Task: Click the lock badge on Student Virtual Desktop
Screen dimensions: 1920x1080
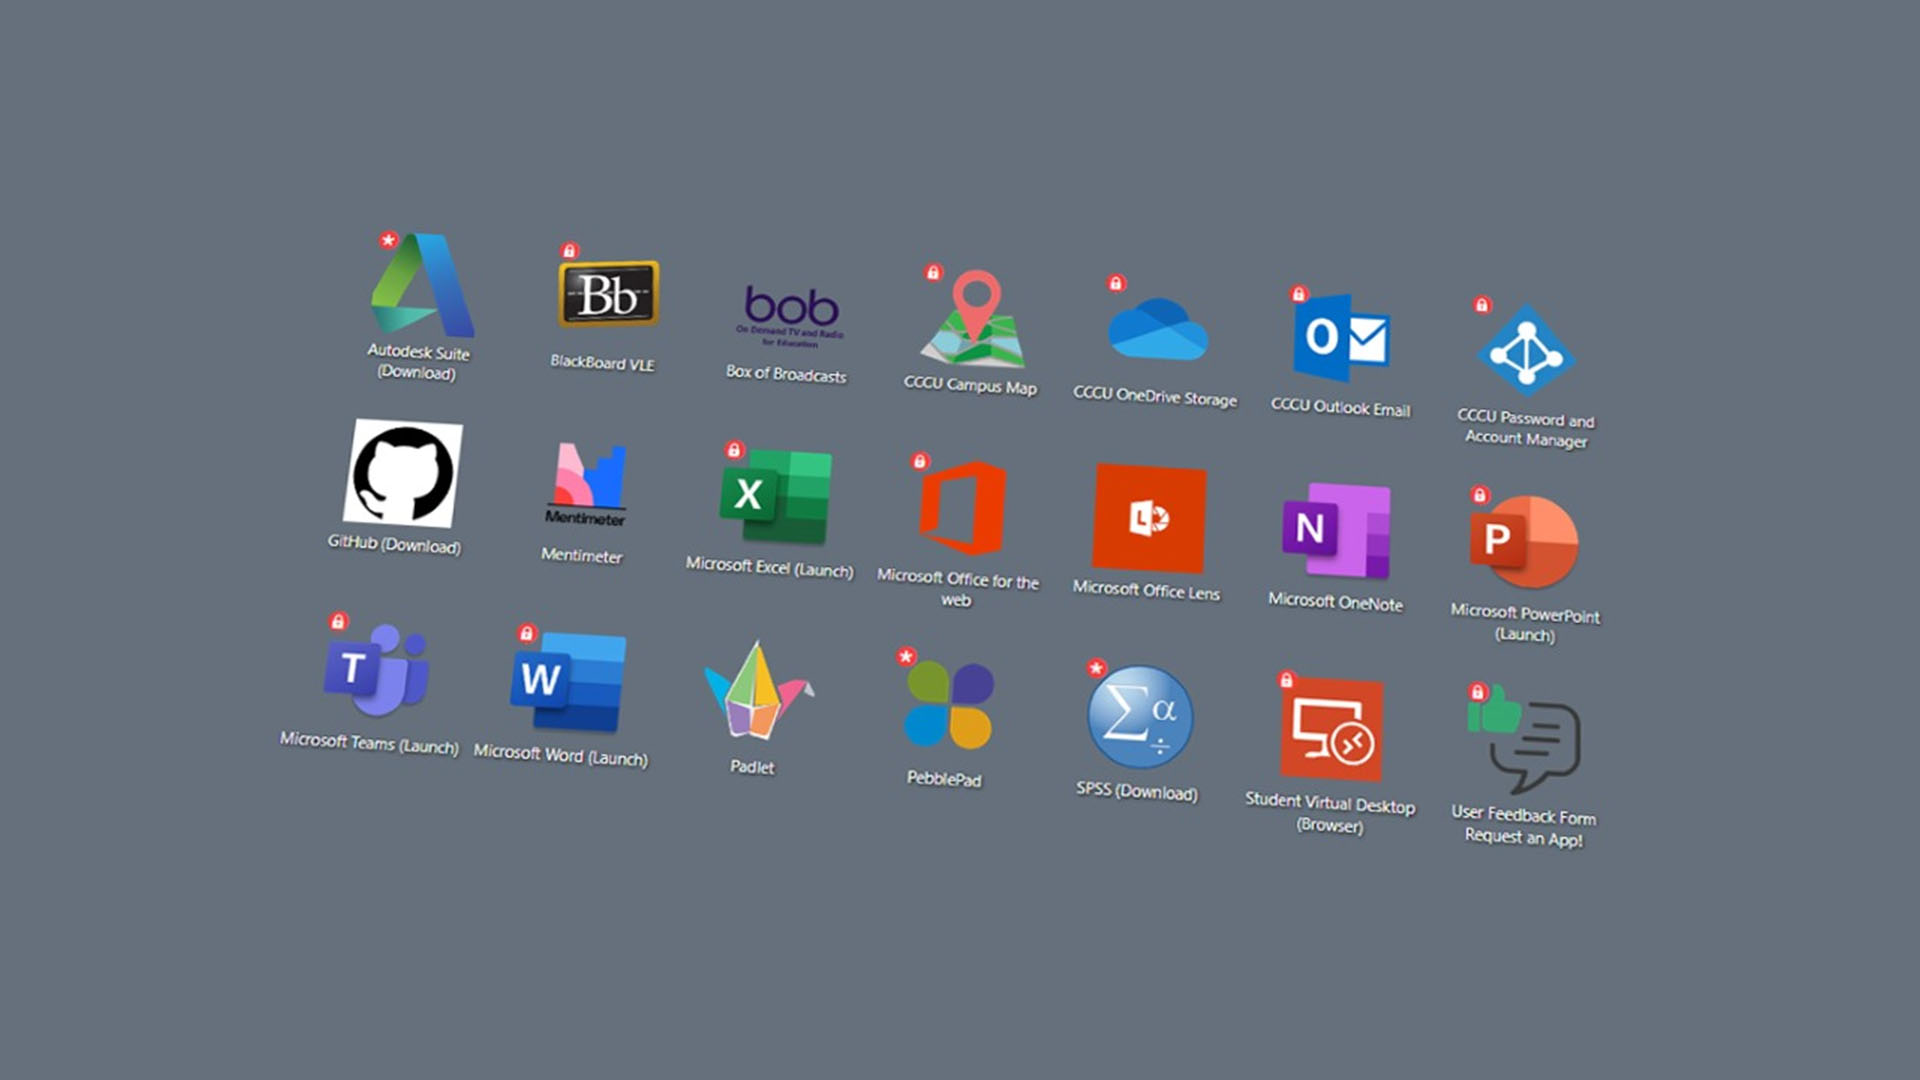Action: click(1286, 680)
